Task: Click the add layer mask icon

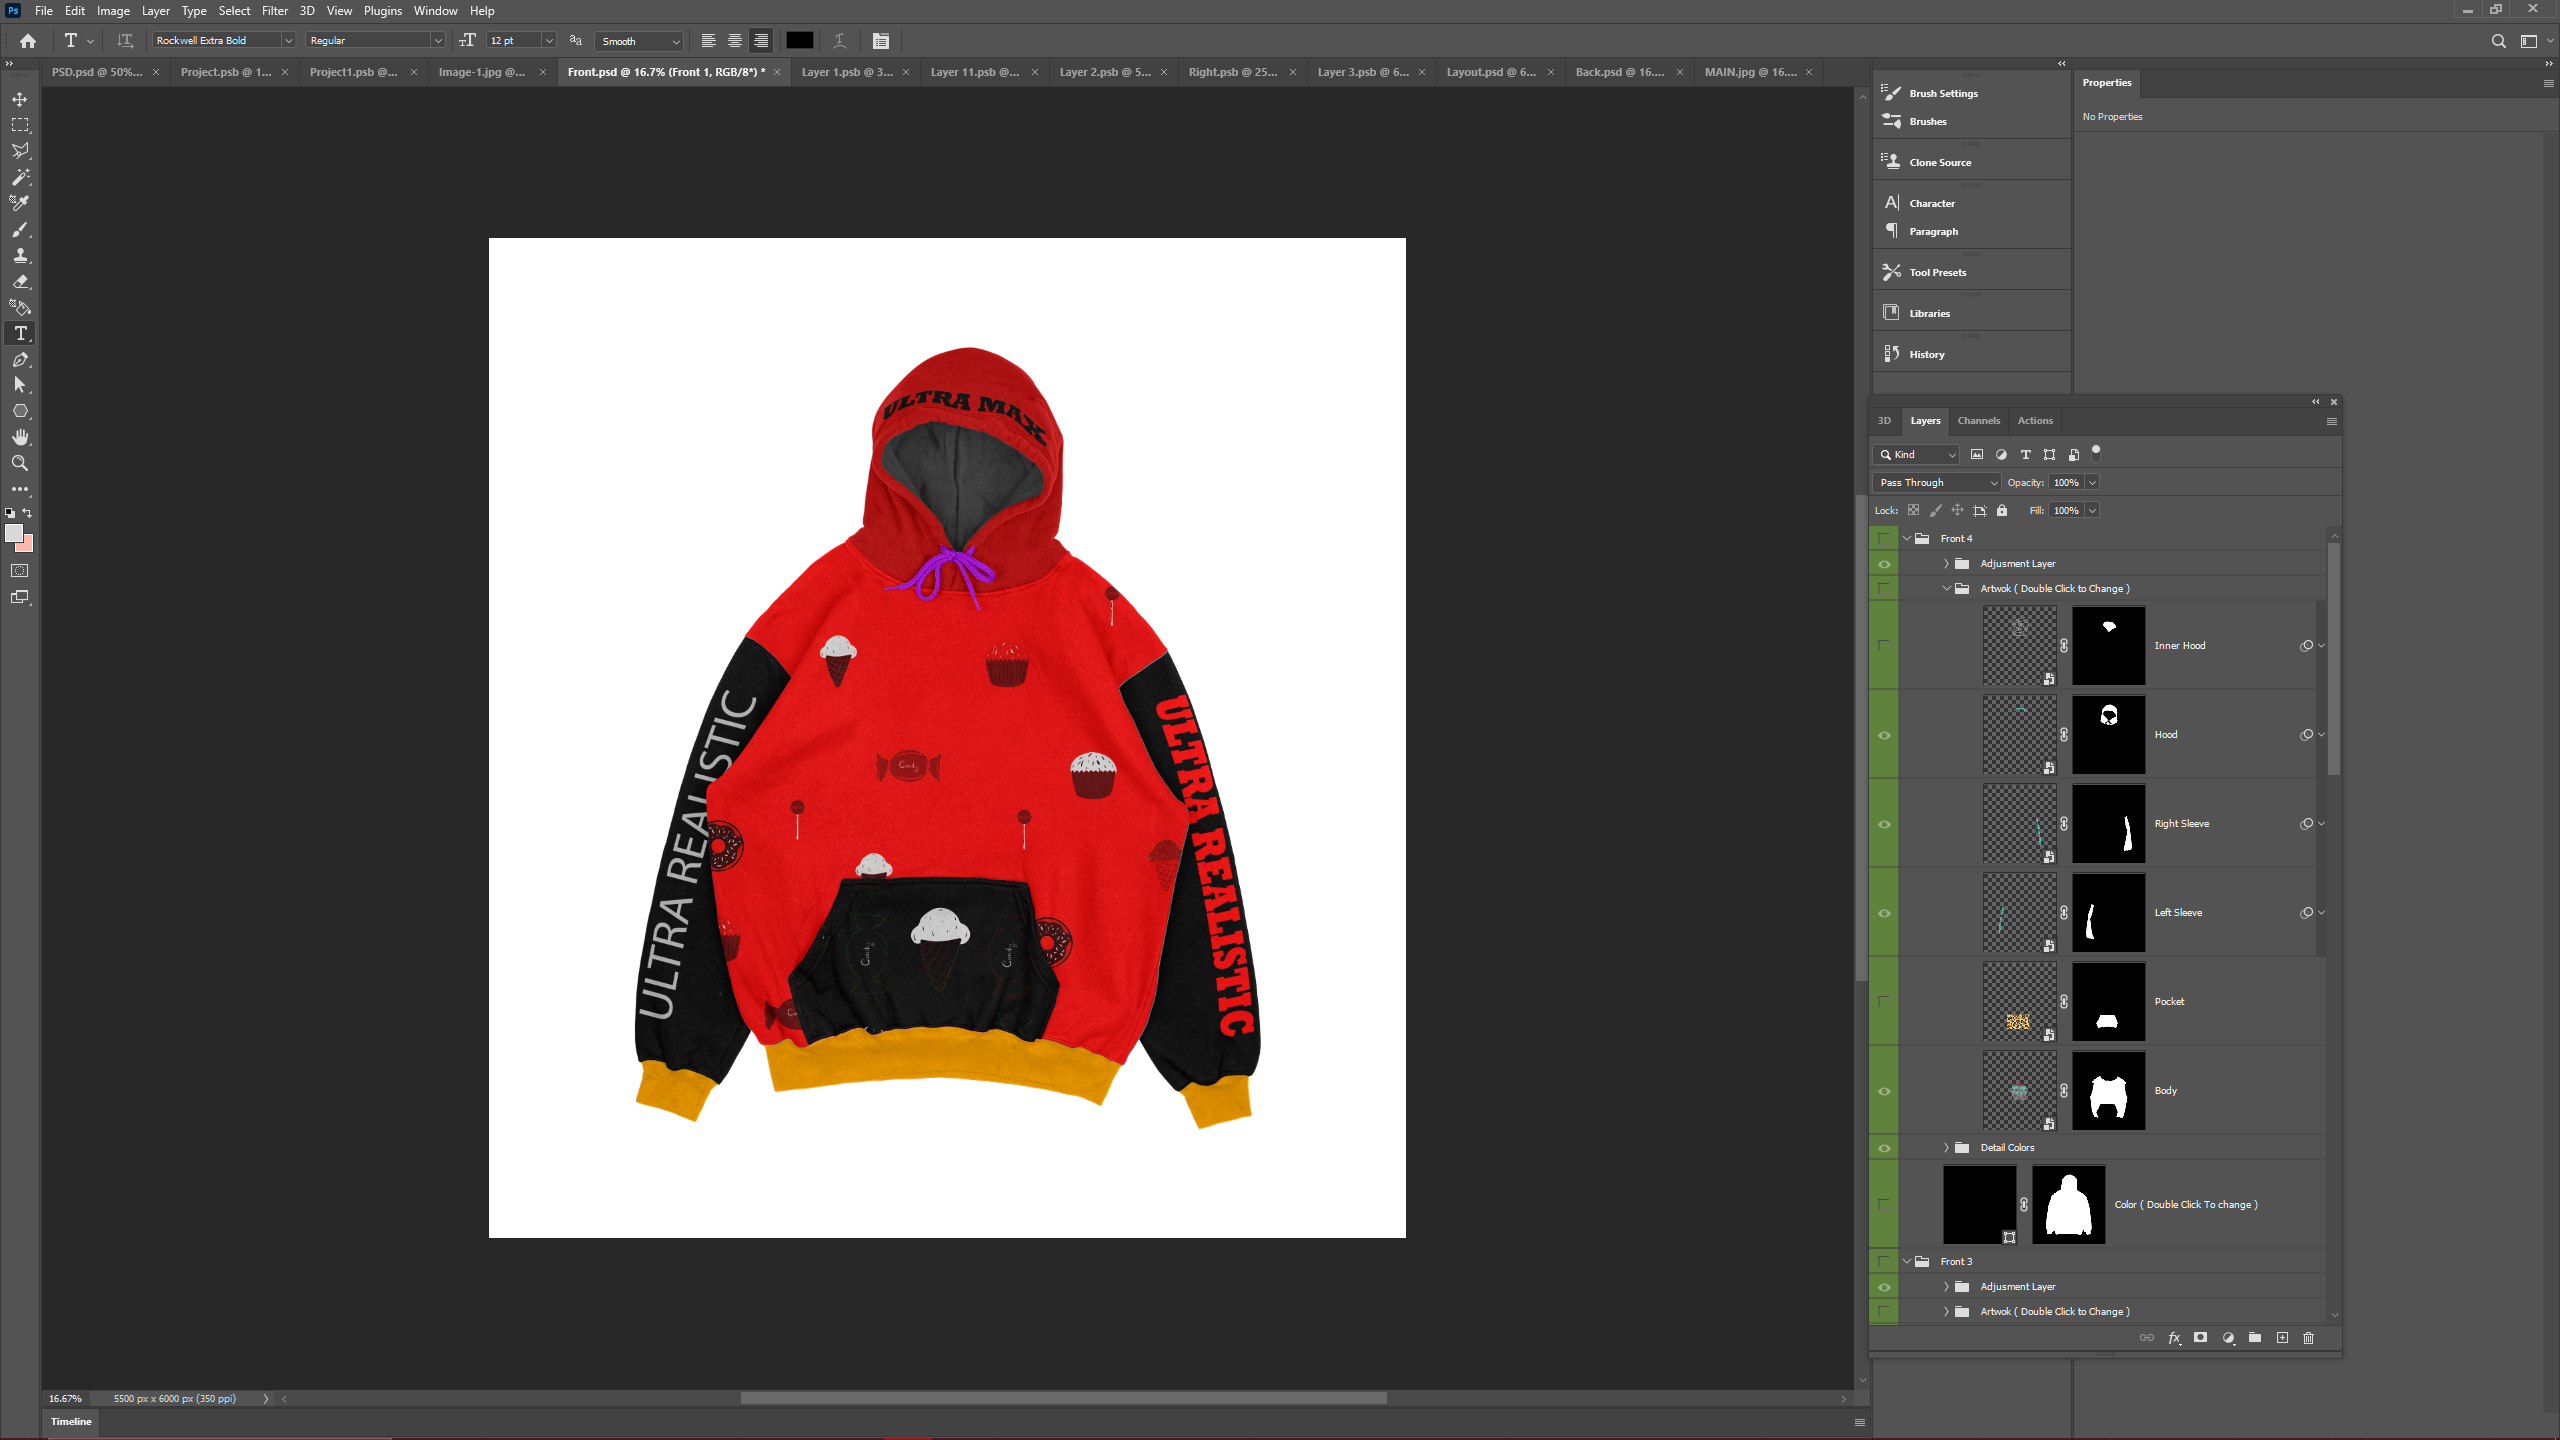Action: pyautogui.click(x=2200, y=1338)
